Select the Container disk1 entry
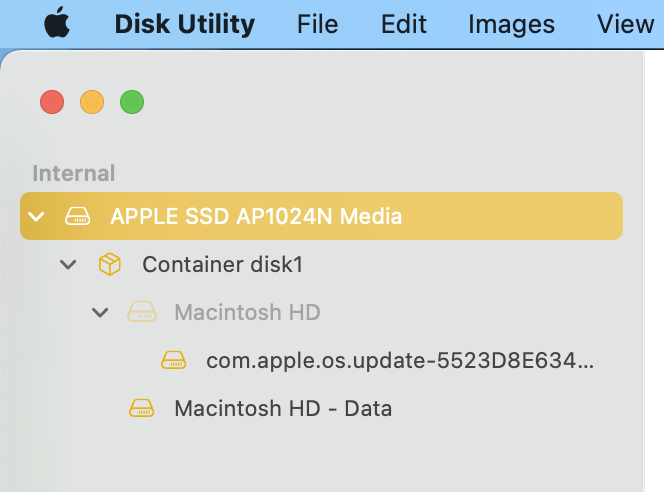This screenshot has width=664, height=492. pos(222,264)
